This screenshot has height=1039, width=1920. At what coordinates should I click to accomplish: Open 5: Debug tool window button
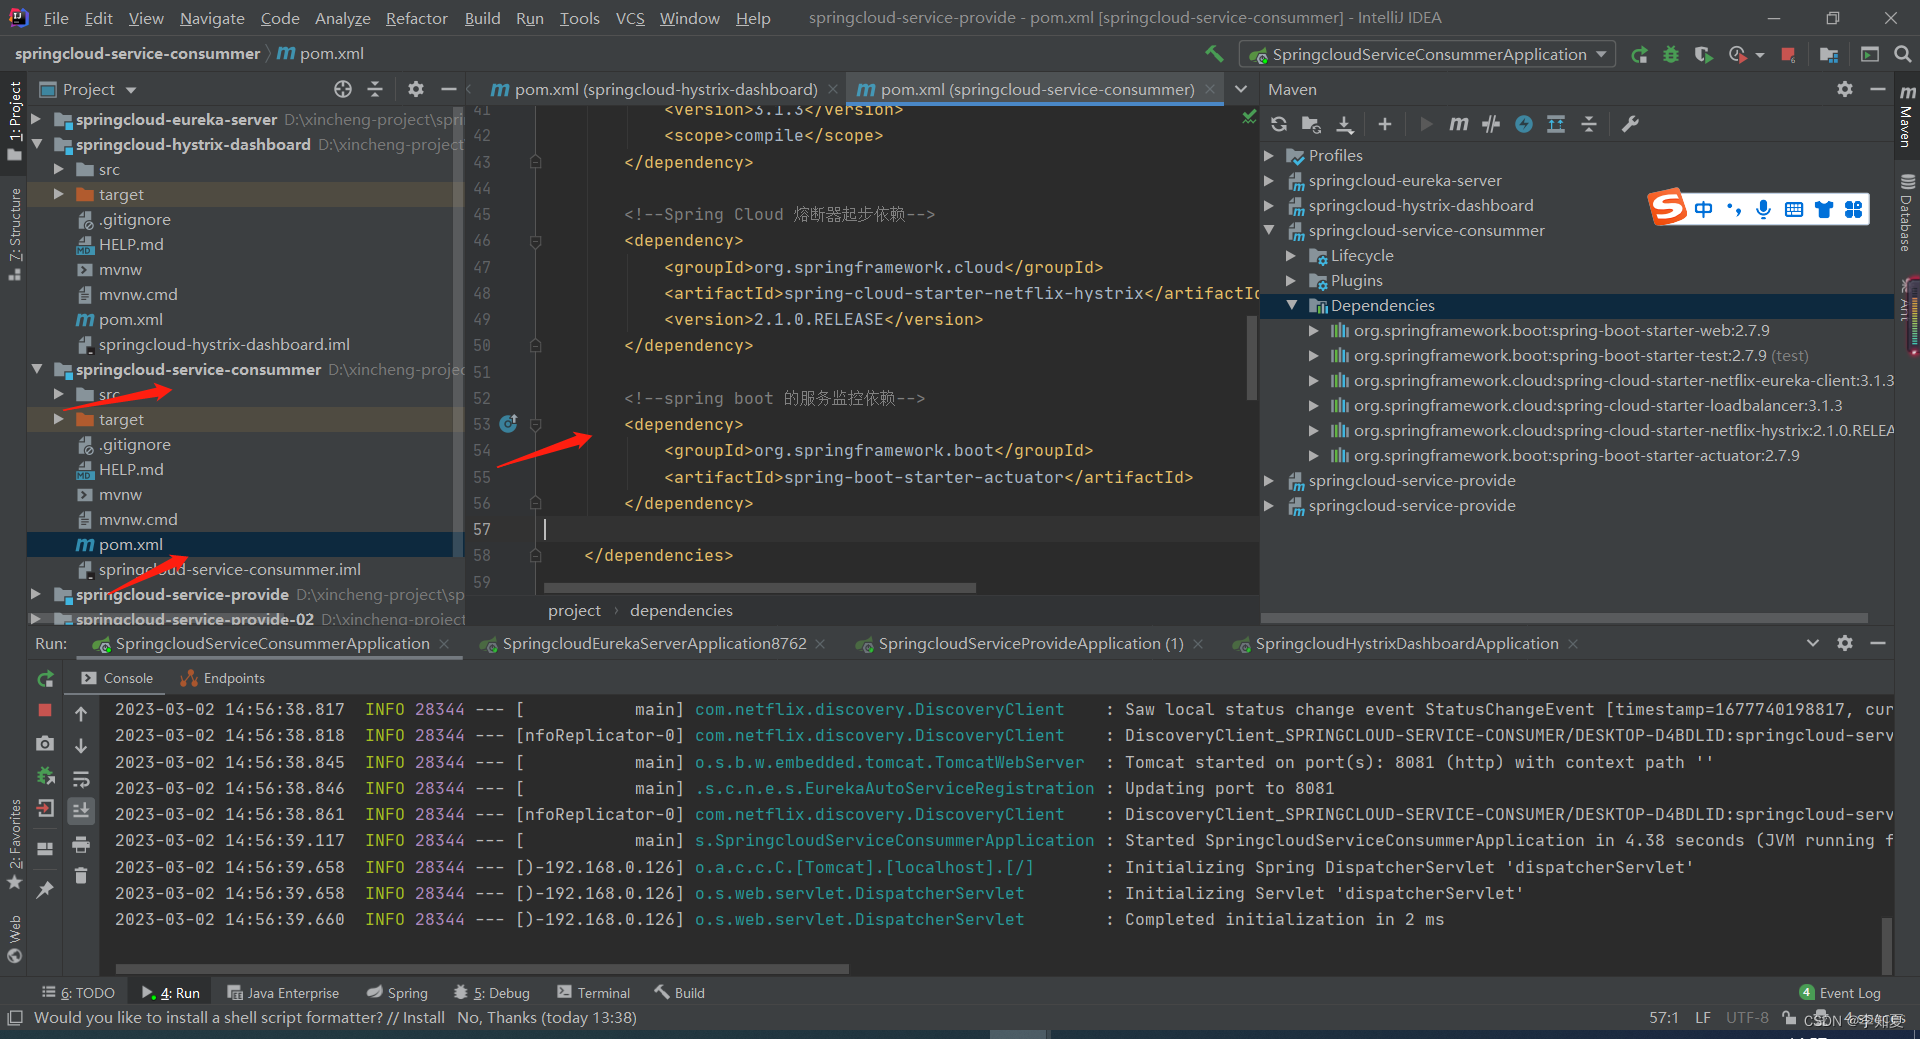pos(491,993)
